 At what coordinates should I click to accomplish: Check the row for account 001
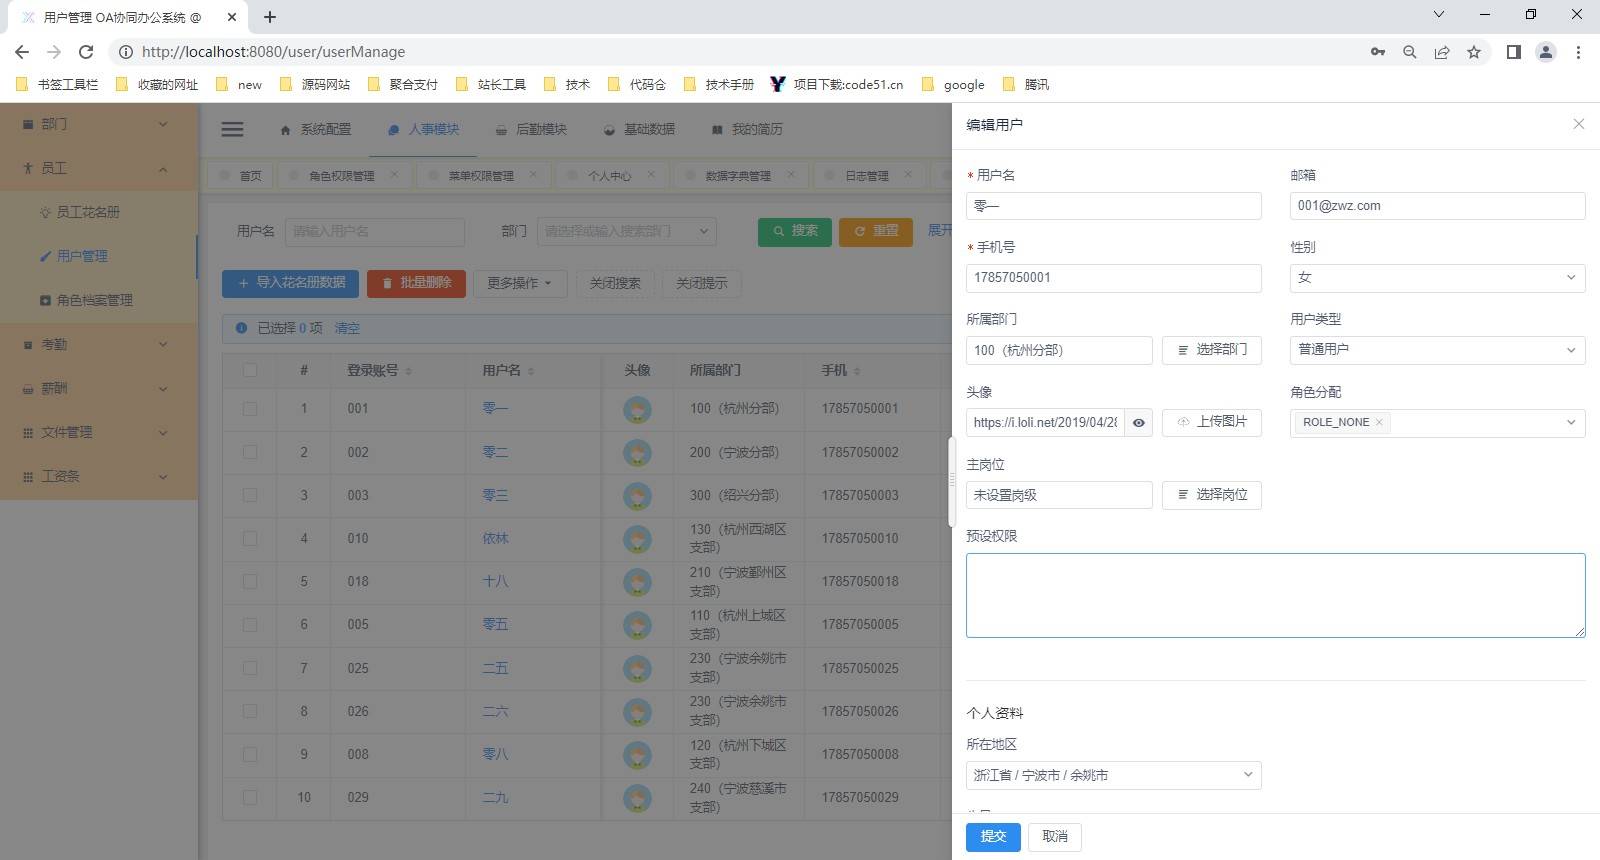coord(250,409)
